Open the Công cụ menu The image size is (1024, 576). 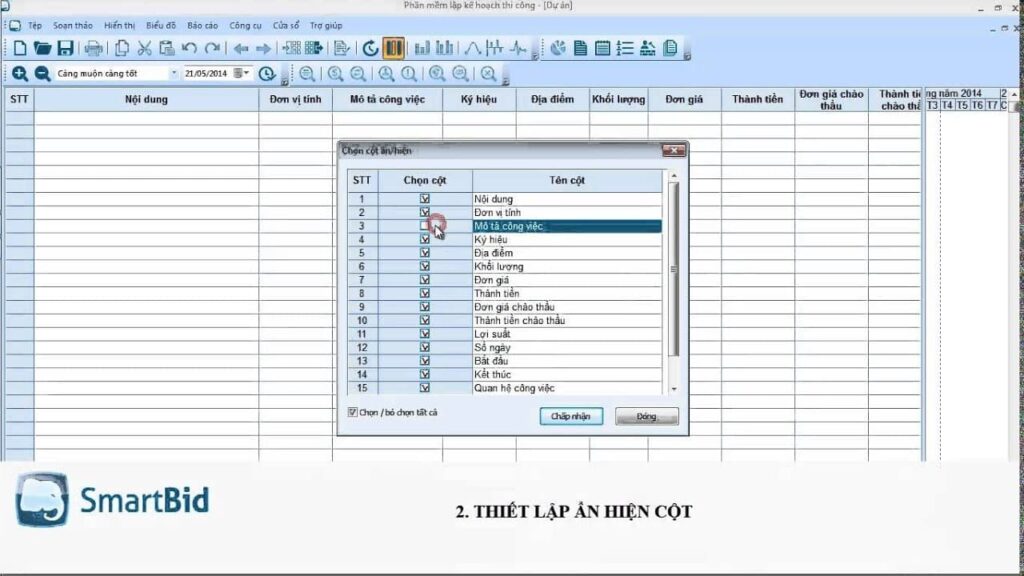coord(246,25)
